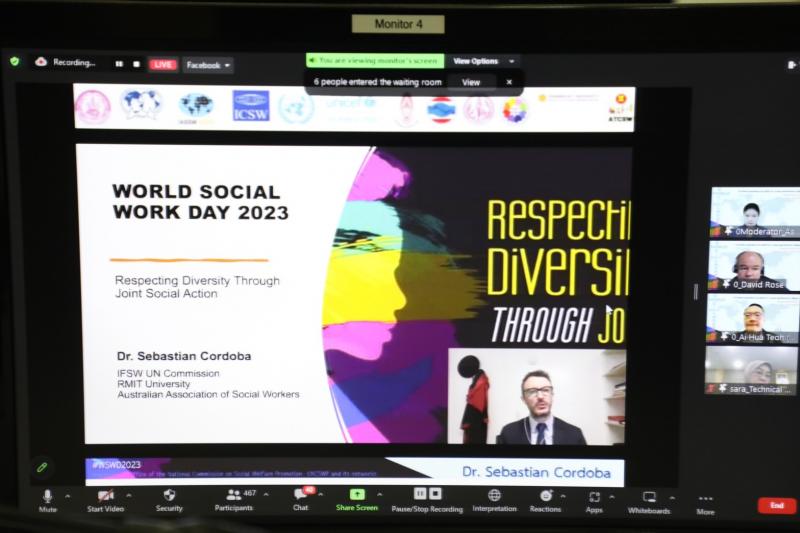Open the Security shield menu

click(169, 500)
